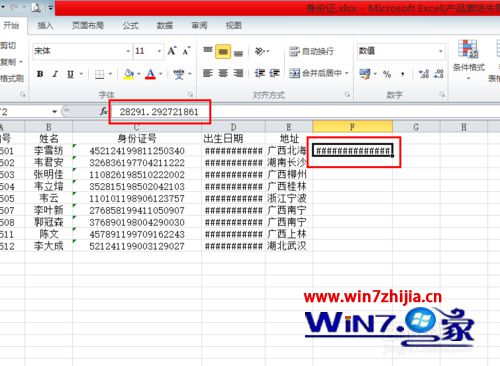The height and width of the screenshot is (366, 500).
Task: Open the 数值 number format dropdown
Action: (x=441, y=51)
